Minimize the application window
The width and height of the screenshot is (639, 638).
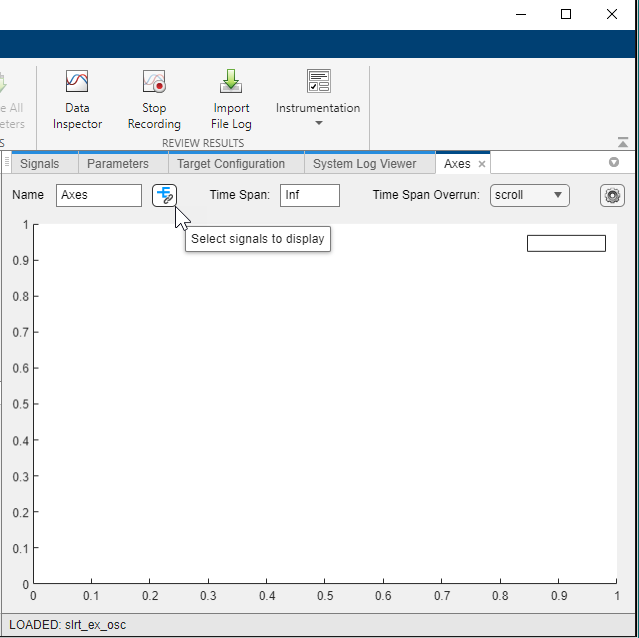520,14
